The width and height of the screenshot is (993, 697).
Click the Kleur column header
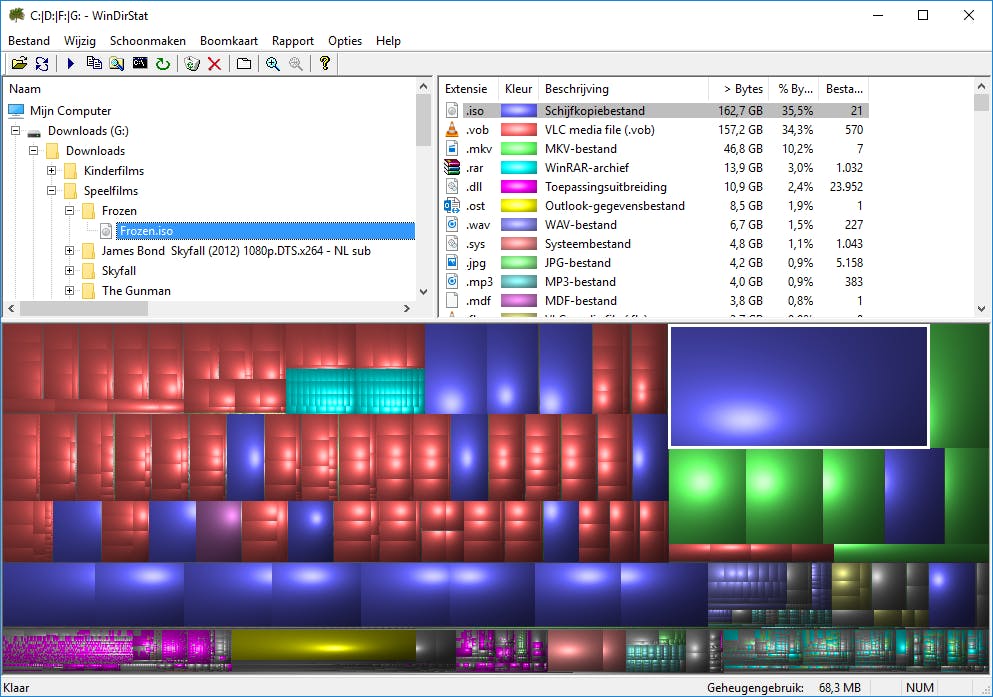(518, 89)
